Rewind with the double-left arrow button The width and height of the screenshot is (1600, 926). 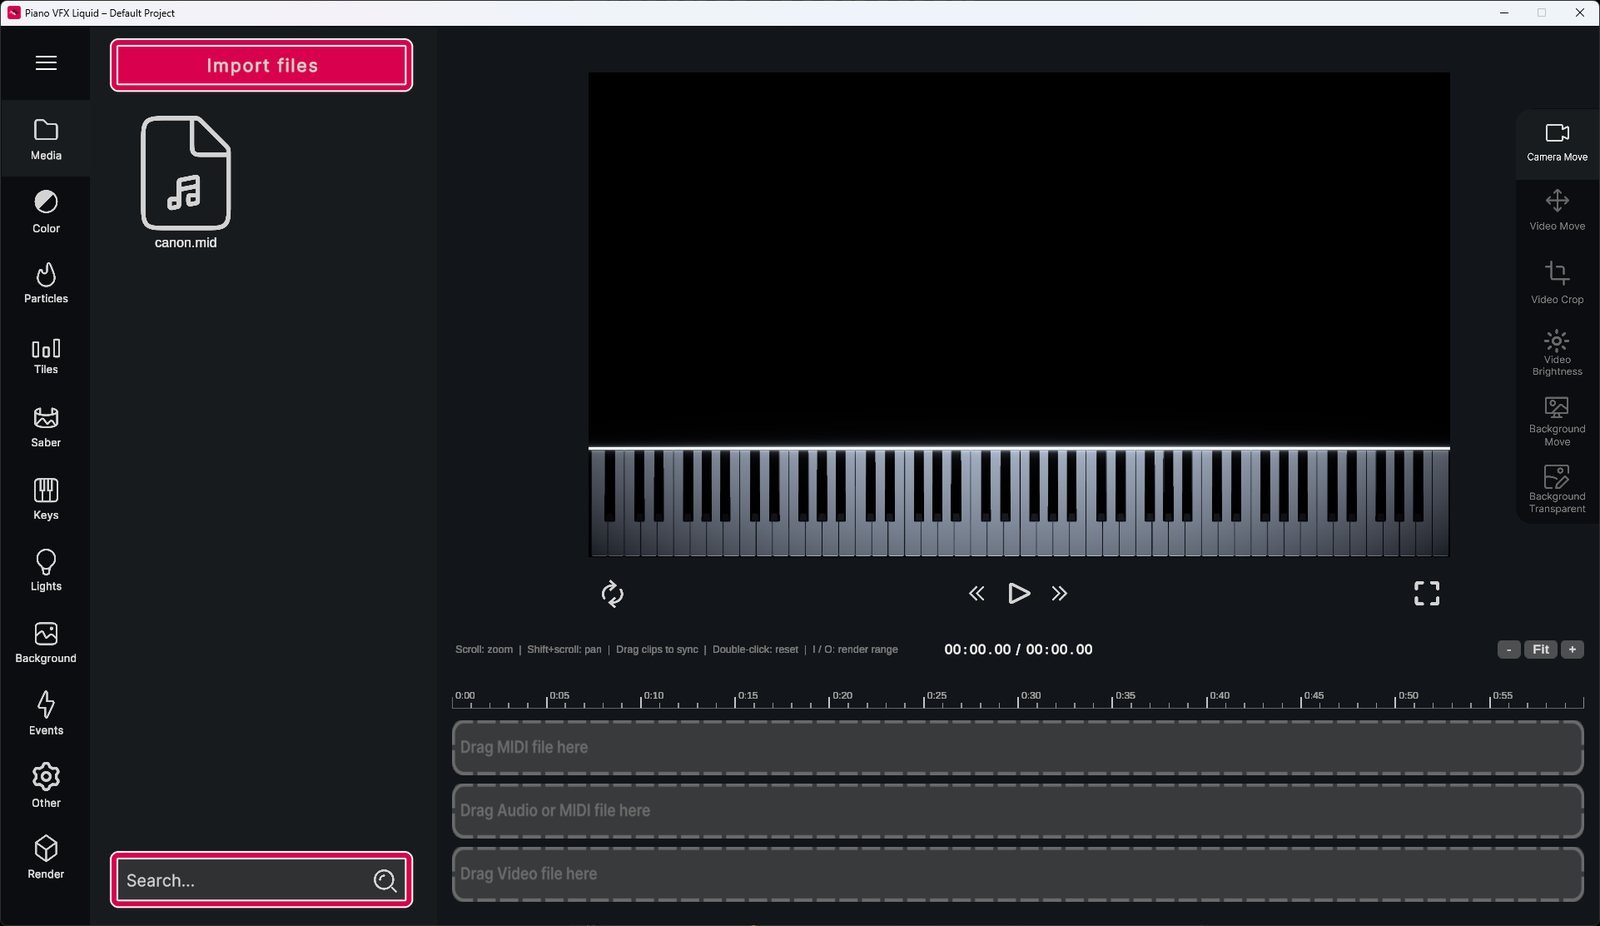coord(977,594)
